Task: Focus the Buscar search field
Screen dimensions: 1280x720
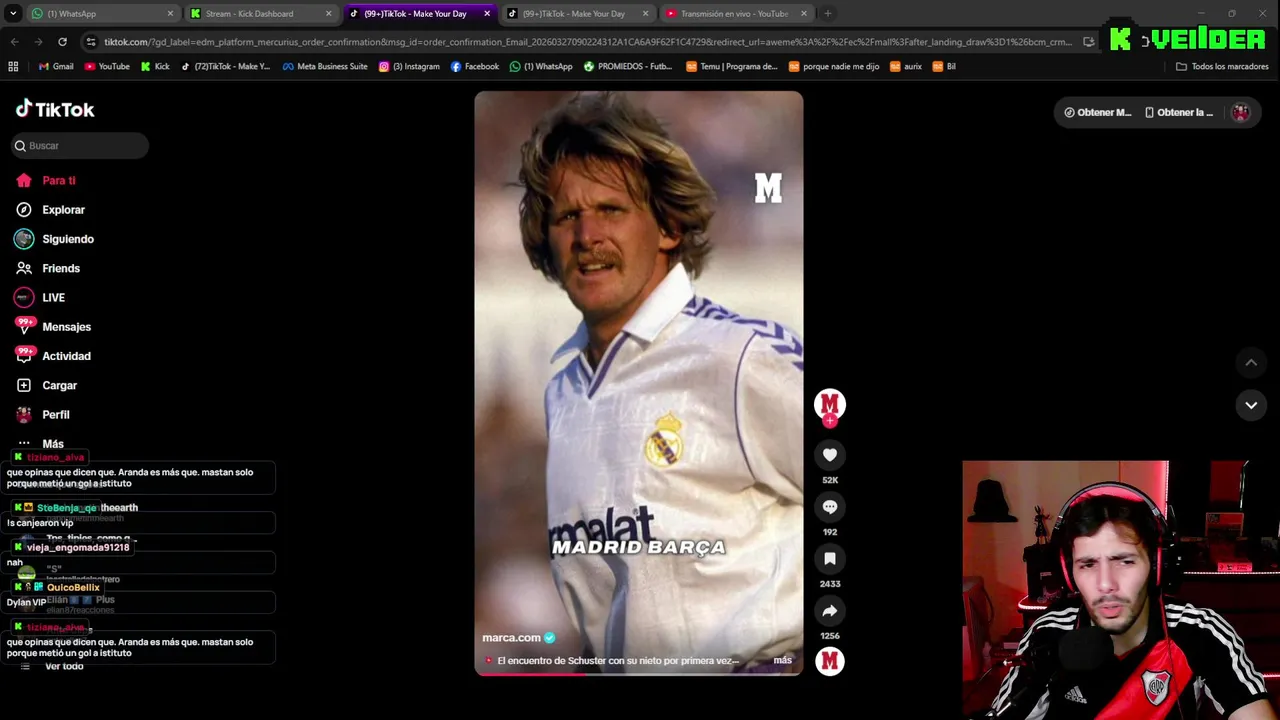Action: pos(80,146)
